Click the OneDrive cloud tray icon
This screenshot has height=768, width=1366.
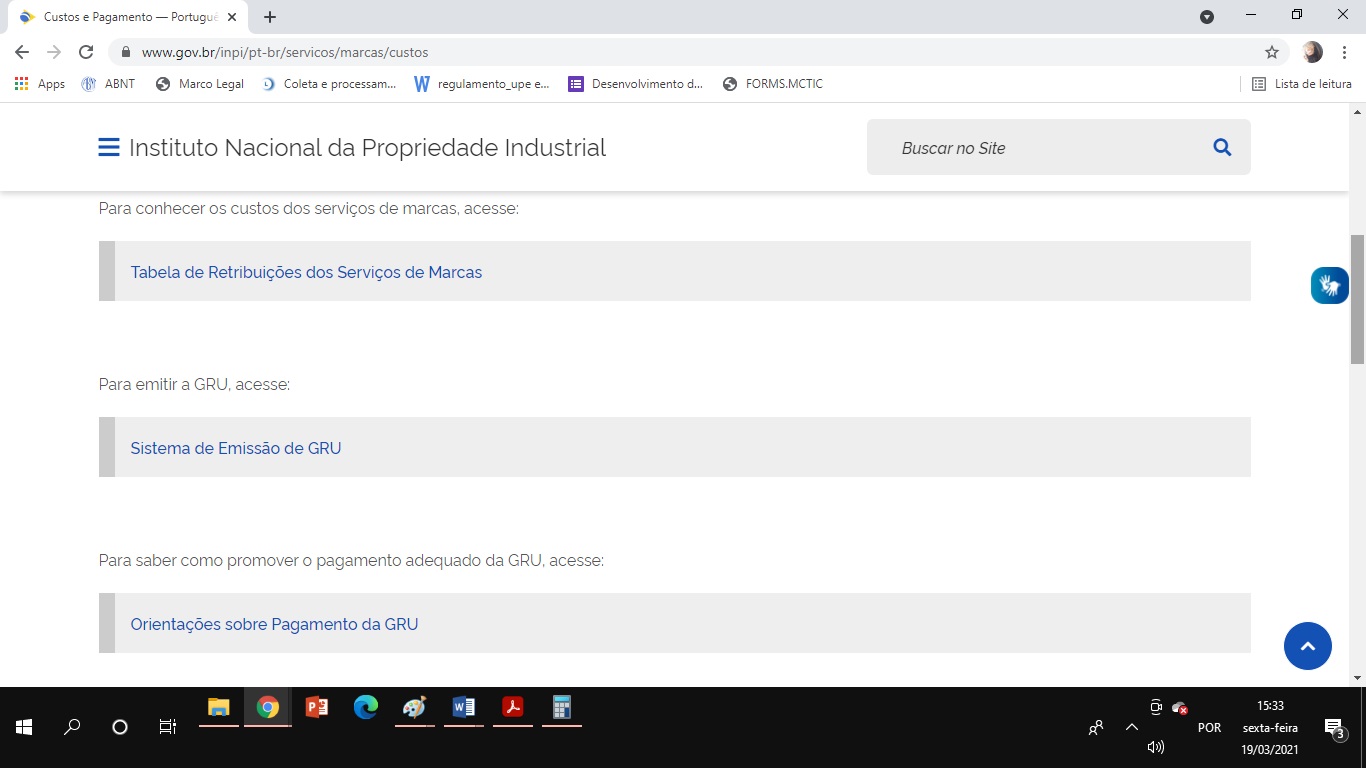(1180, 707)
